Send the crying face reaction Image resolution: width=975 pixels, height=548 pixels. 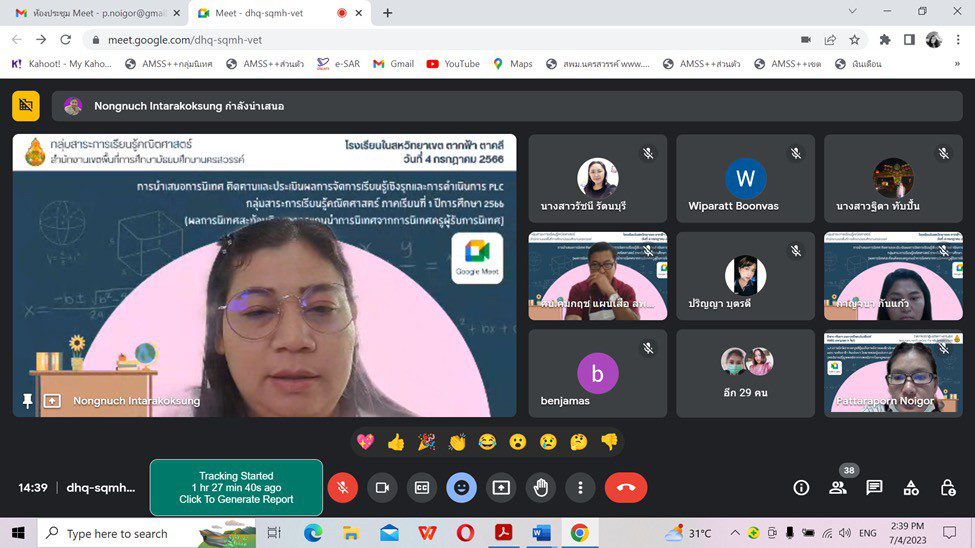click(548, 442)
